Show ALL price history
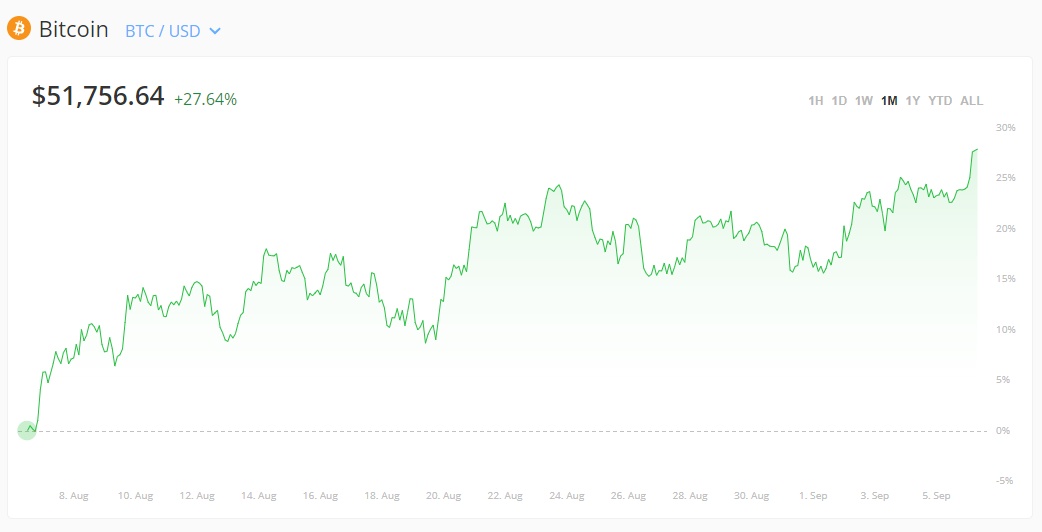Image resolution: width=1042 pixels, height=532 pixels. point(971,100)
